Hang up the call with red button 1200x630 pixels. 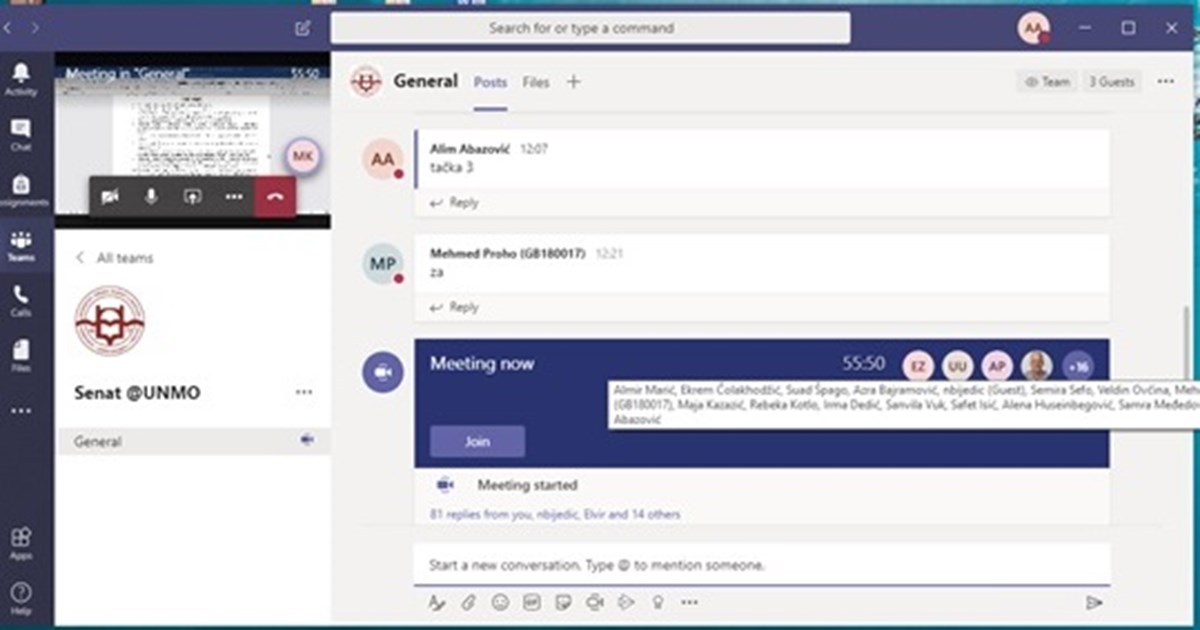click(x=275, y=197)
